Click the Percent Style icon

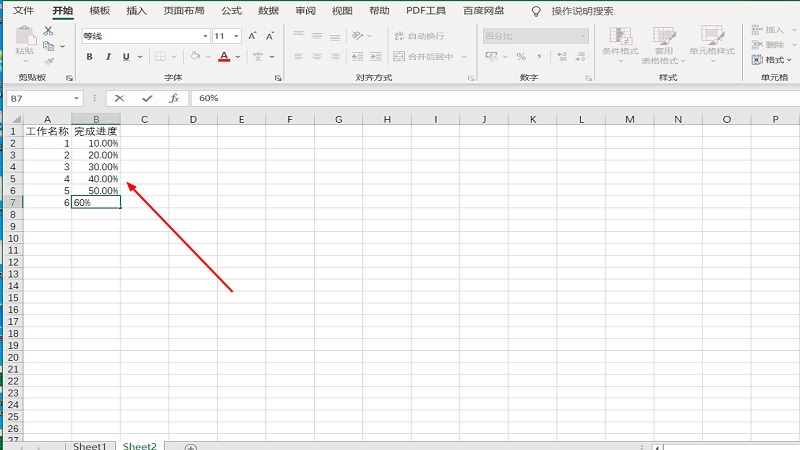point(520,57)
